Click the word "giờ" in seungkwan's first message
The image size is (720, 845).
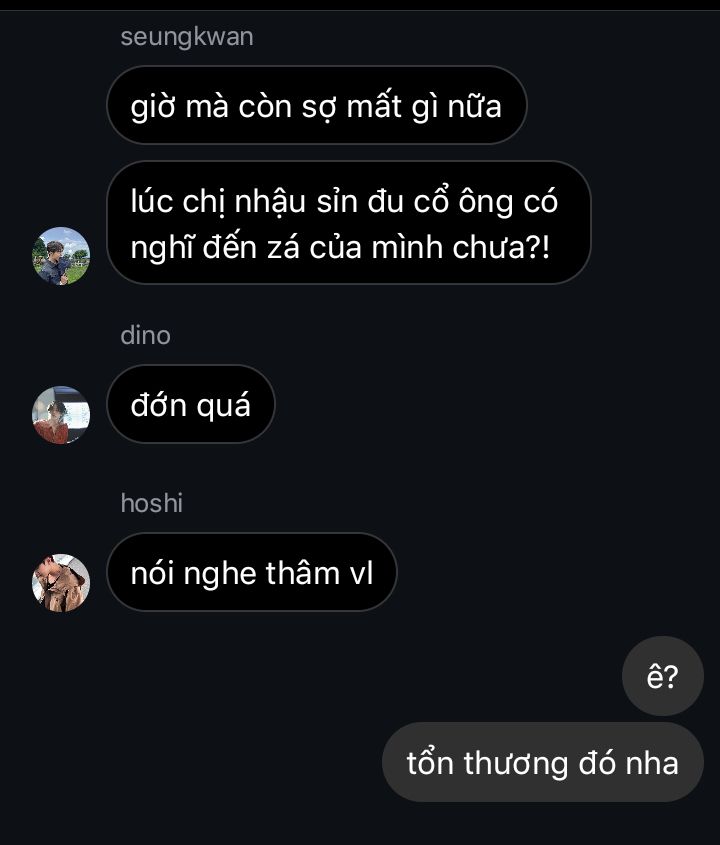pyautogui.click(x=153, y=107)
